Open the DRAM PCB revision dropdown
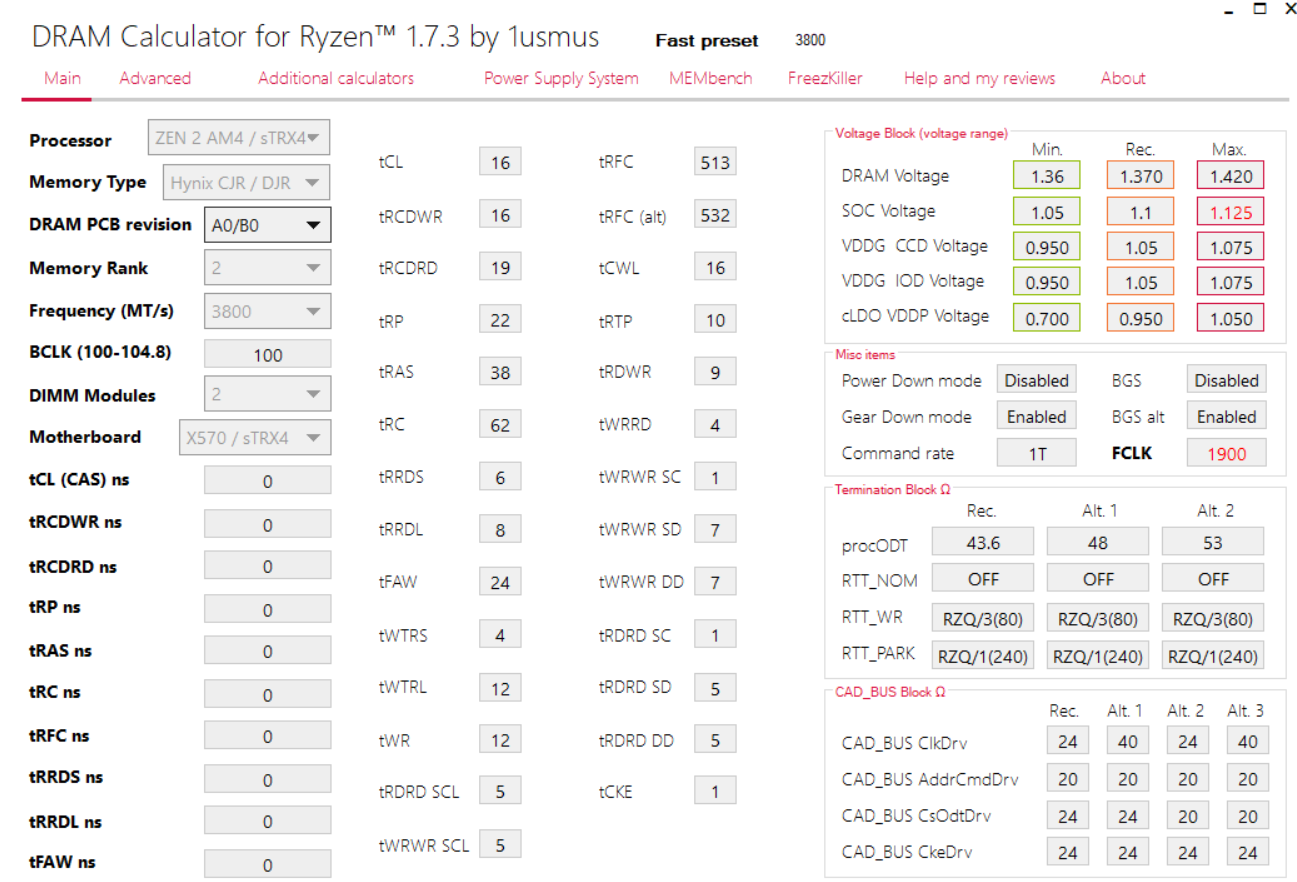 click(x=267, y=225)
